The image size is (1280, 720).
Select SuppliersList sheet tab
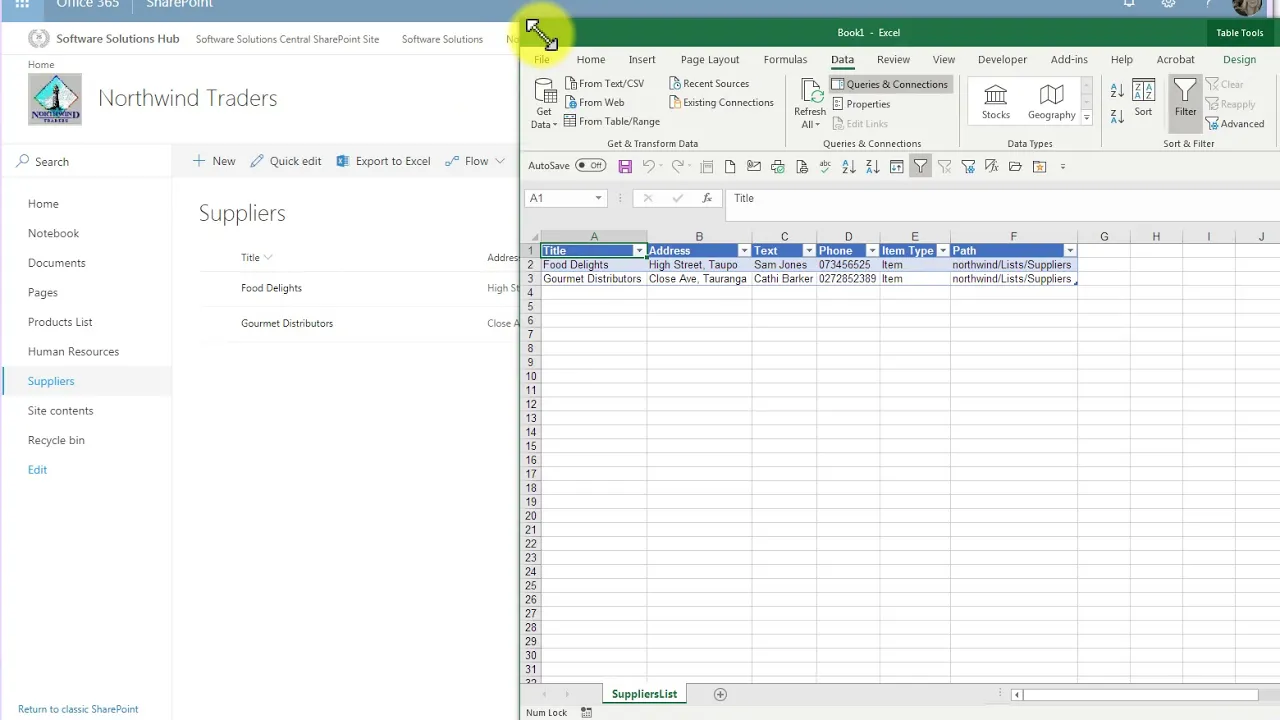point(644,694)
